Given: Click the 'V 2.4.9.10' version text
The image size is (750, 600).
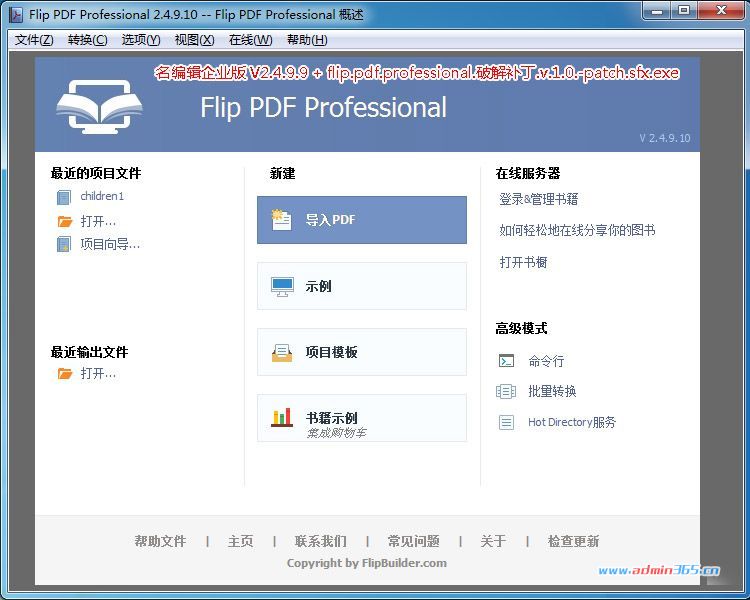Looking at the screenshot, I should point(665,138).
